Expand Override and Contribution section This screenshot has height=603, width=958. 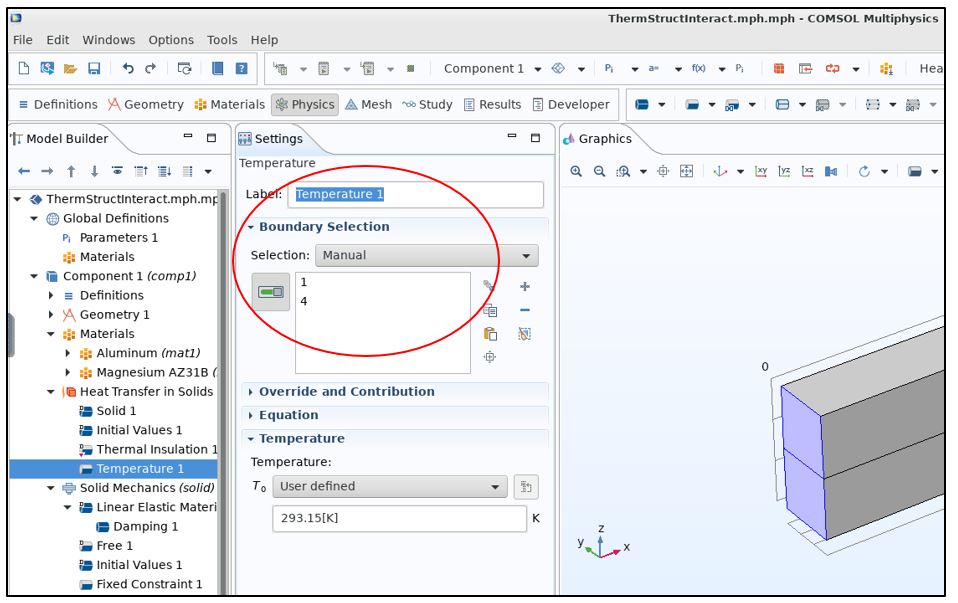point(250,392)
